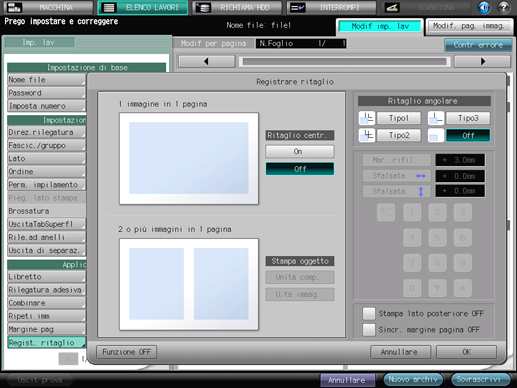
Task: Click Annullare in the bottom bar
Action: [x=347, y=380]
